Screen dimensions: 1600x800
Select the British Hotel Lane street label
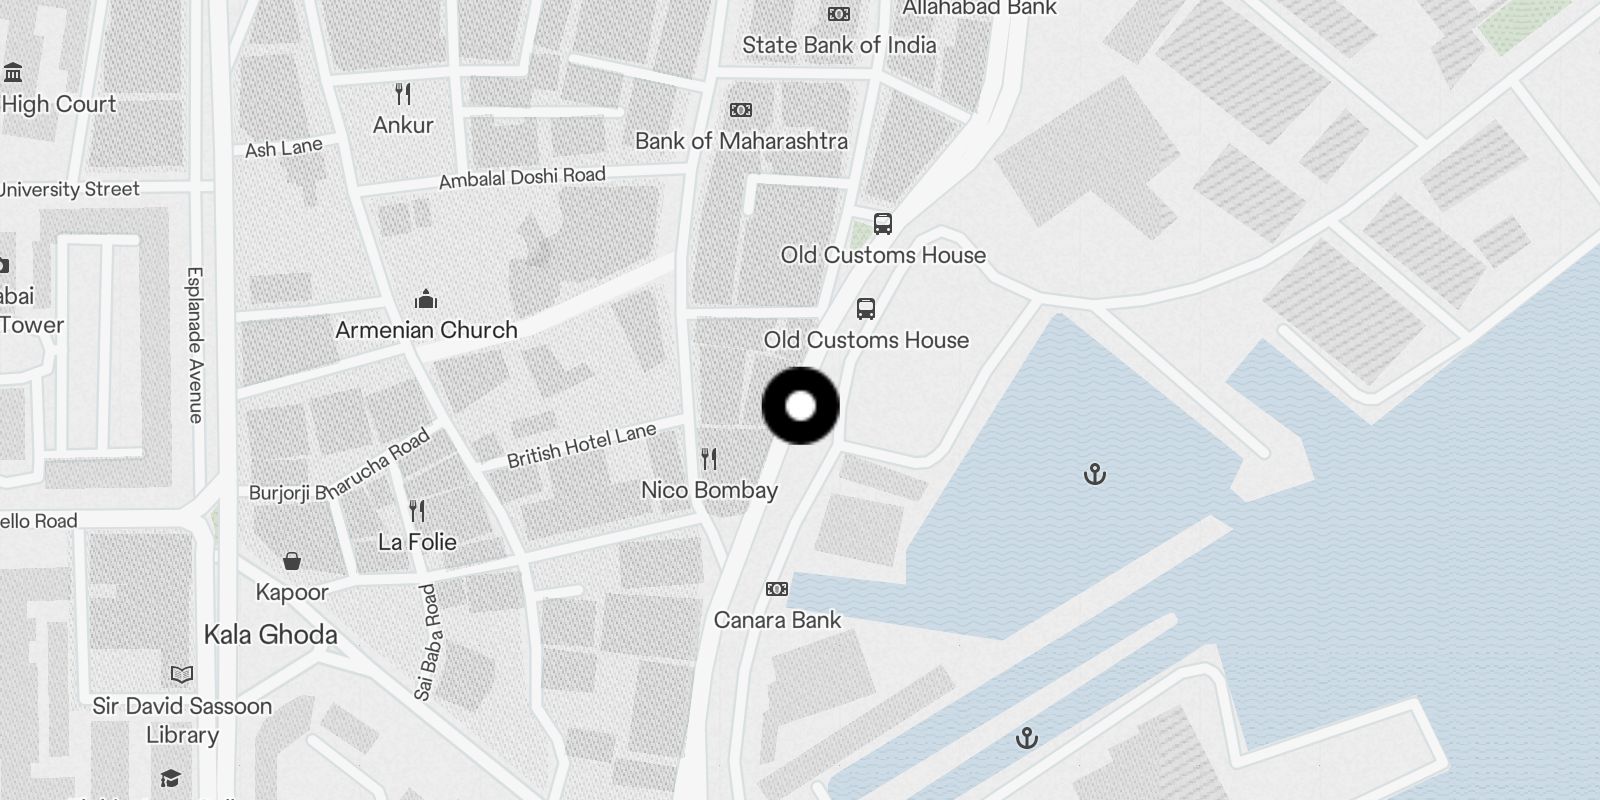click(x=582, y=445)
